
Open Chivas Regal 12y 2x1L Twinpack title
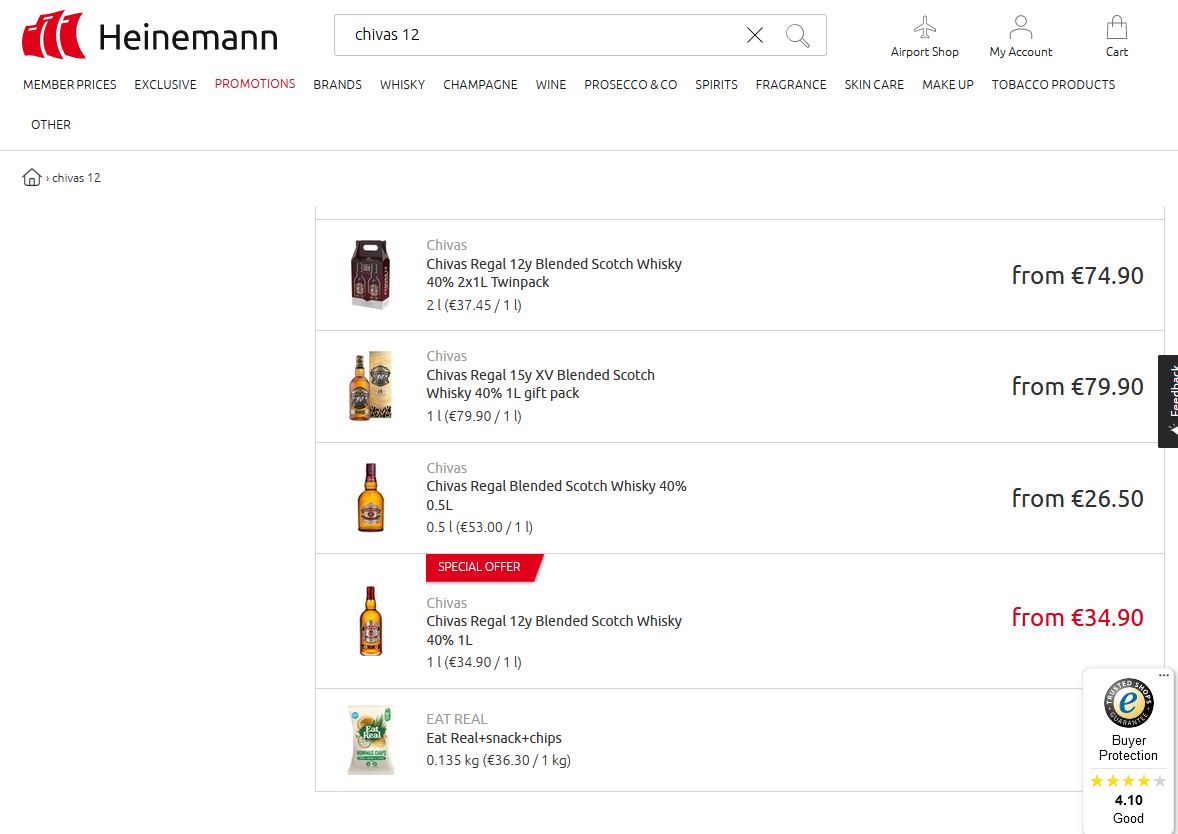[x=554, y=273]
